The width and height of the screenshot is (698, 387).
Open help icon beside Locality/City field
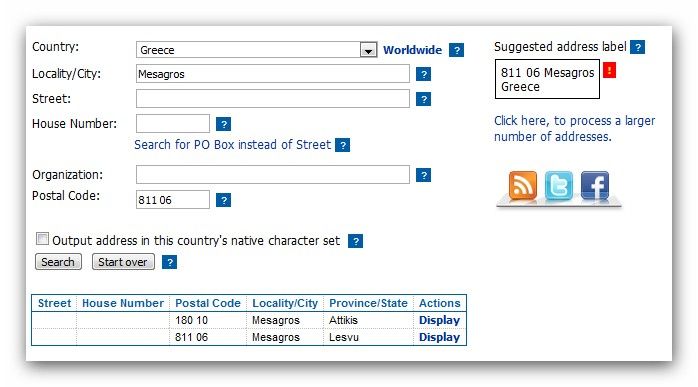click(423, 74)
